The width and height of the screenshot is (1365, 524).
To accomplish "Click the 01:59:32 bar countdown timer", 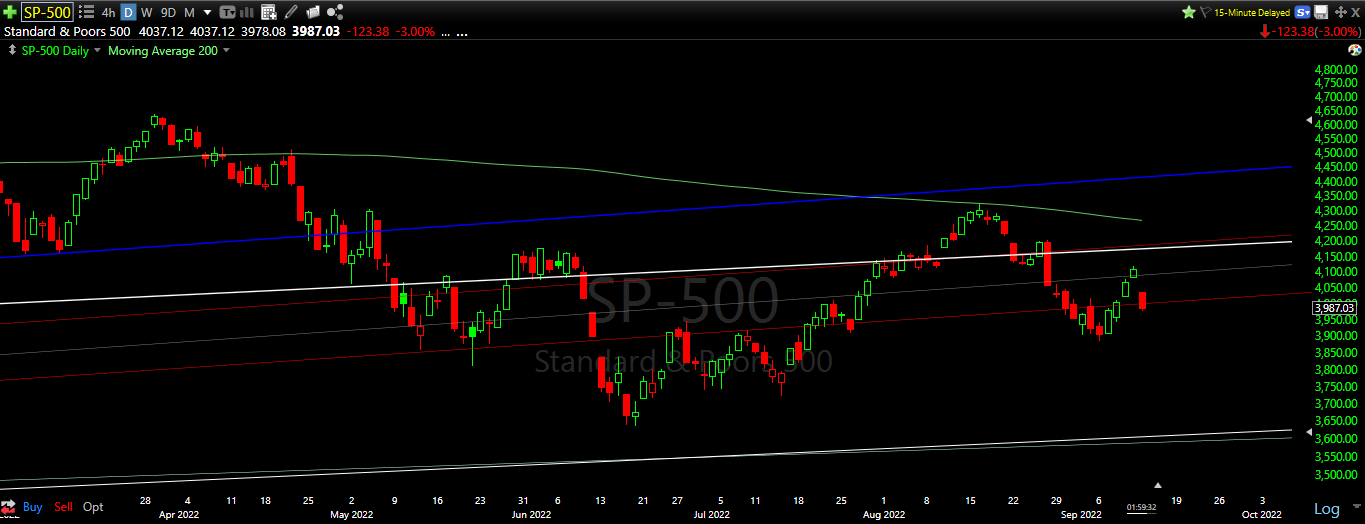I will 1143,507.
